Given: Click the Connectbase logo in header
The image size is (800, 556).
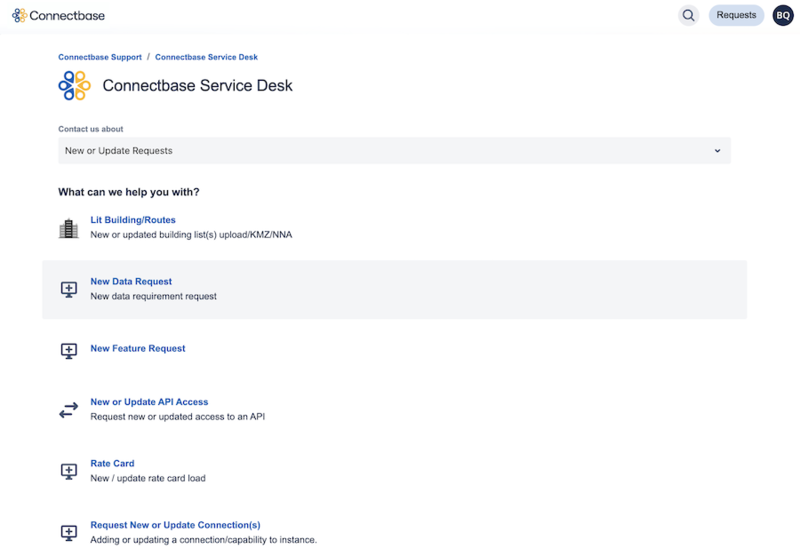Looking at the screenshot, I should (58, 15).
